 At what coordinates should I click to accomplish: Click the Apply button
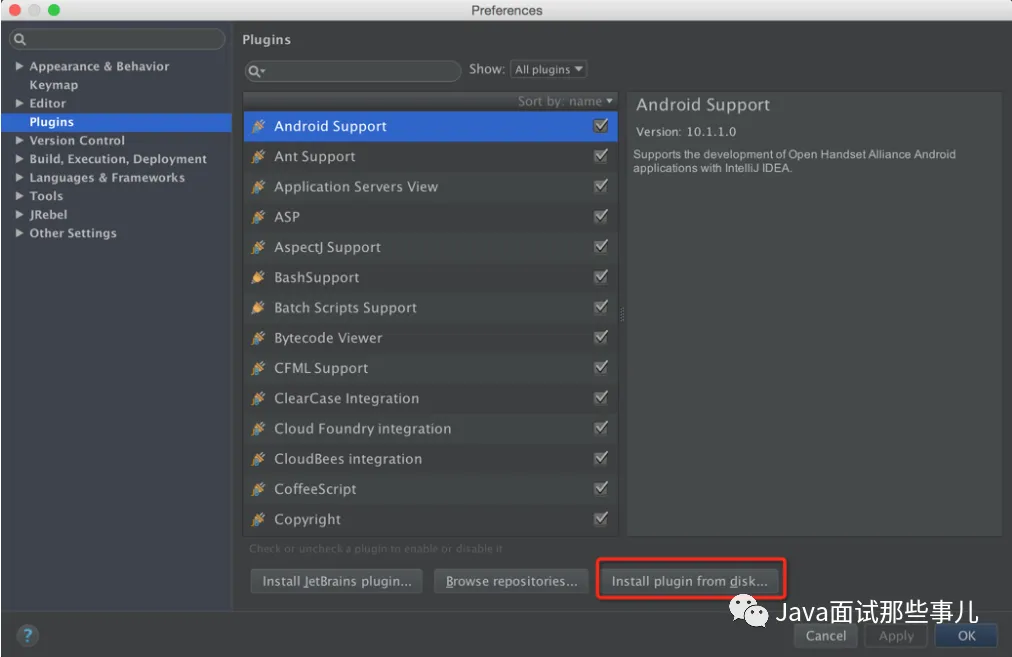(x=896, y=636)
